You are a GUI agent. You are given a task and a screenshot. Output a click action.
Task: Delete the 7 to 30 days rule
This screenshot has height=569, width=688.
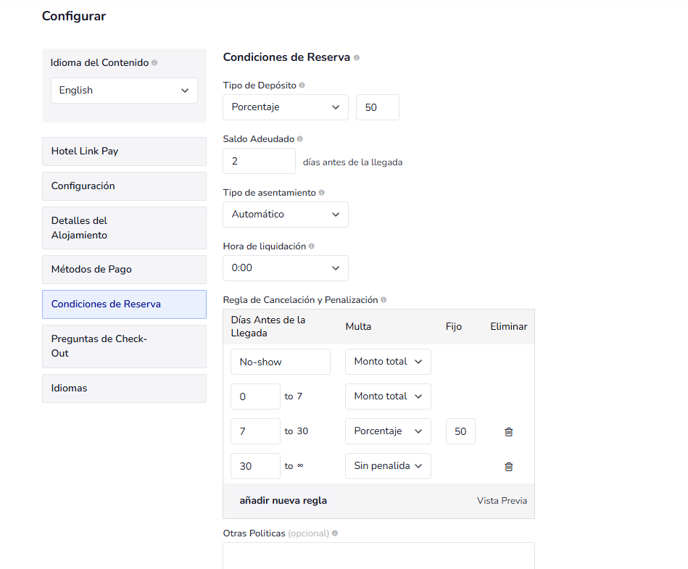(x=508, y=432)
